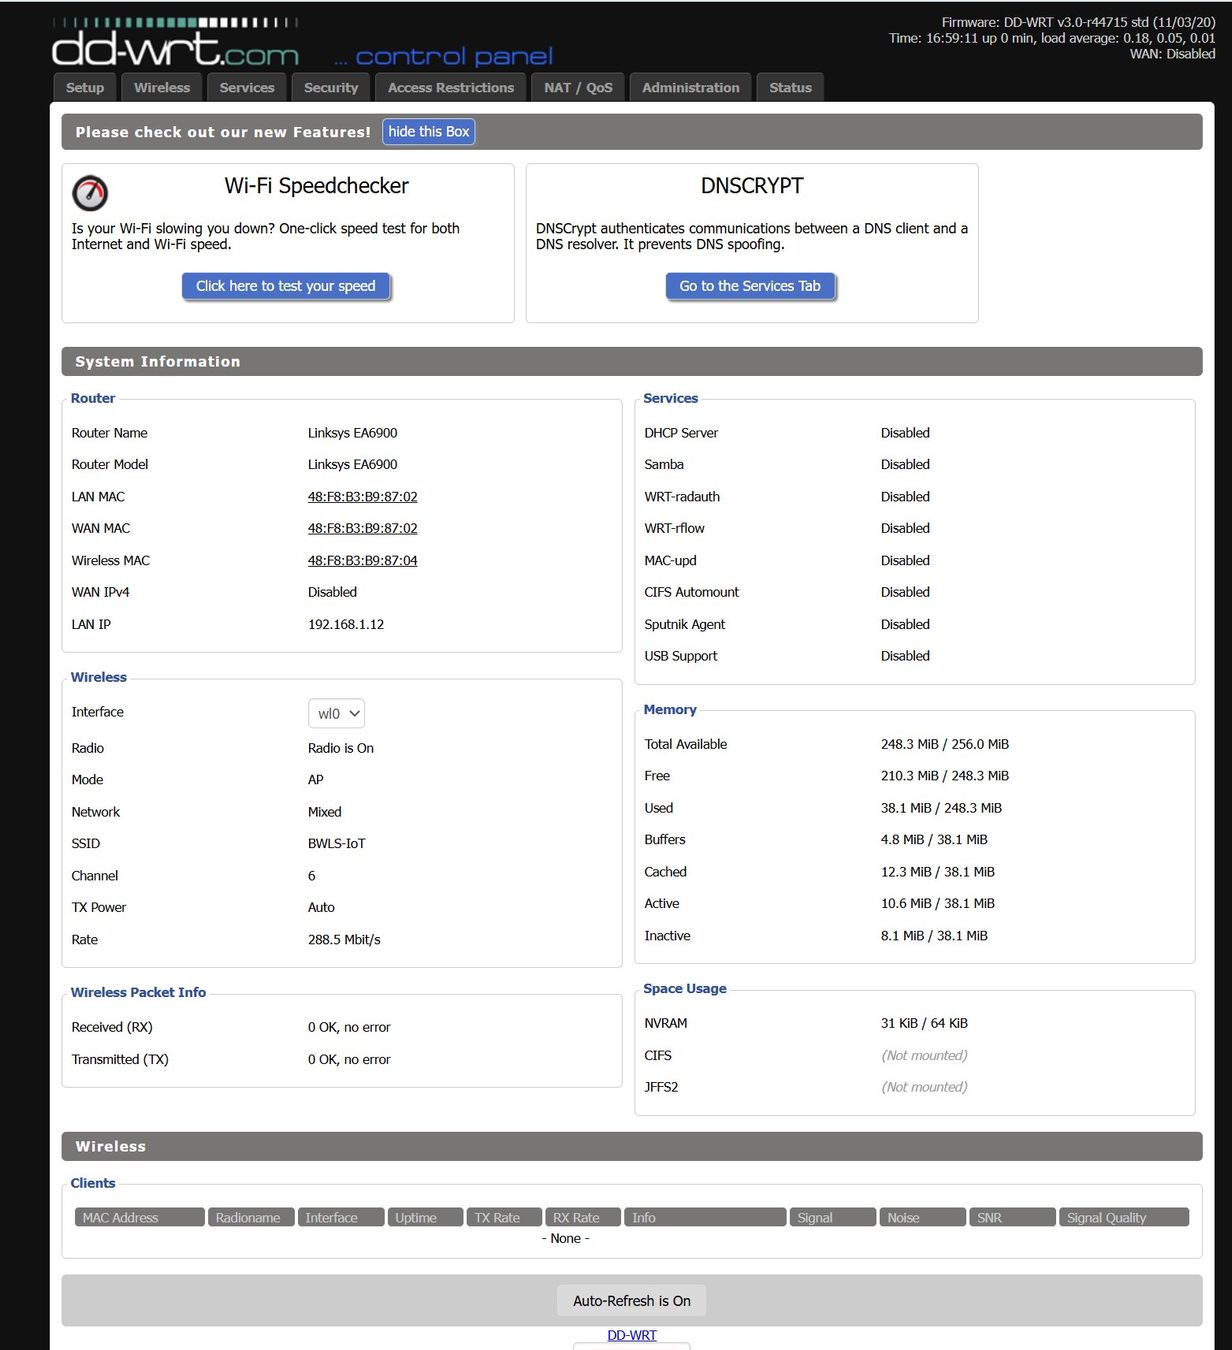
Task: Click the RX Rate column header
Action: click(x=583, y=1217)
